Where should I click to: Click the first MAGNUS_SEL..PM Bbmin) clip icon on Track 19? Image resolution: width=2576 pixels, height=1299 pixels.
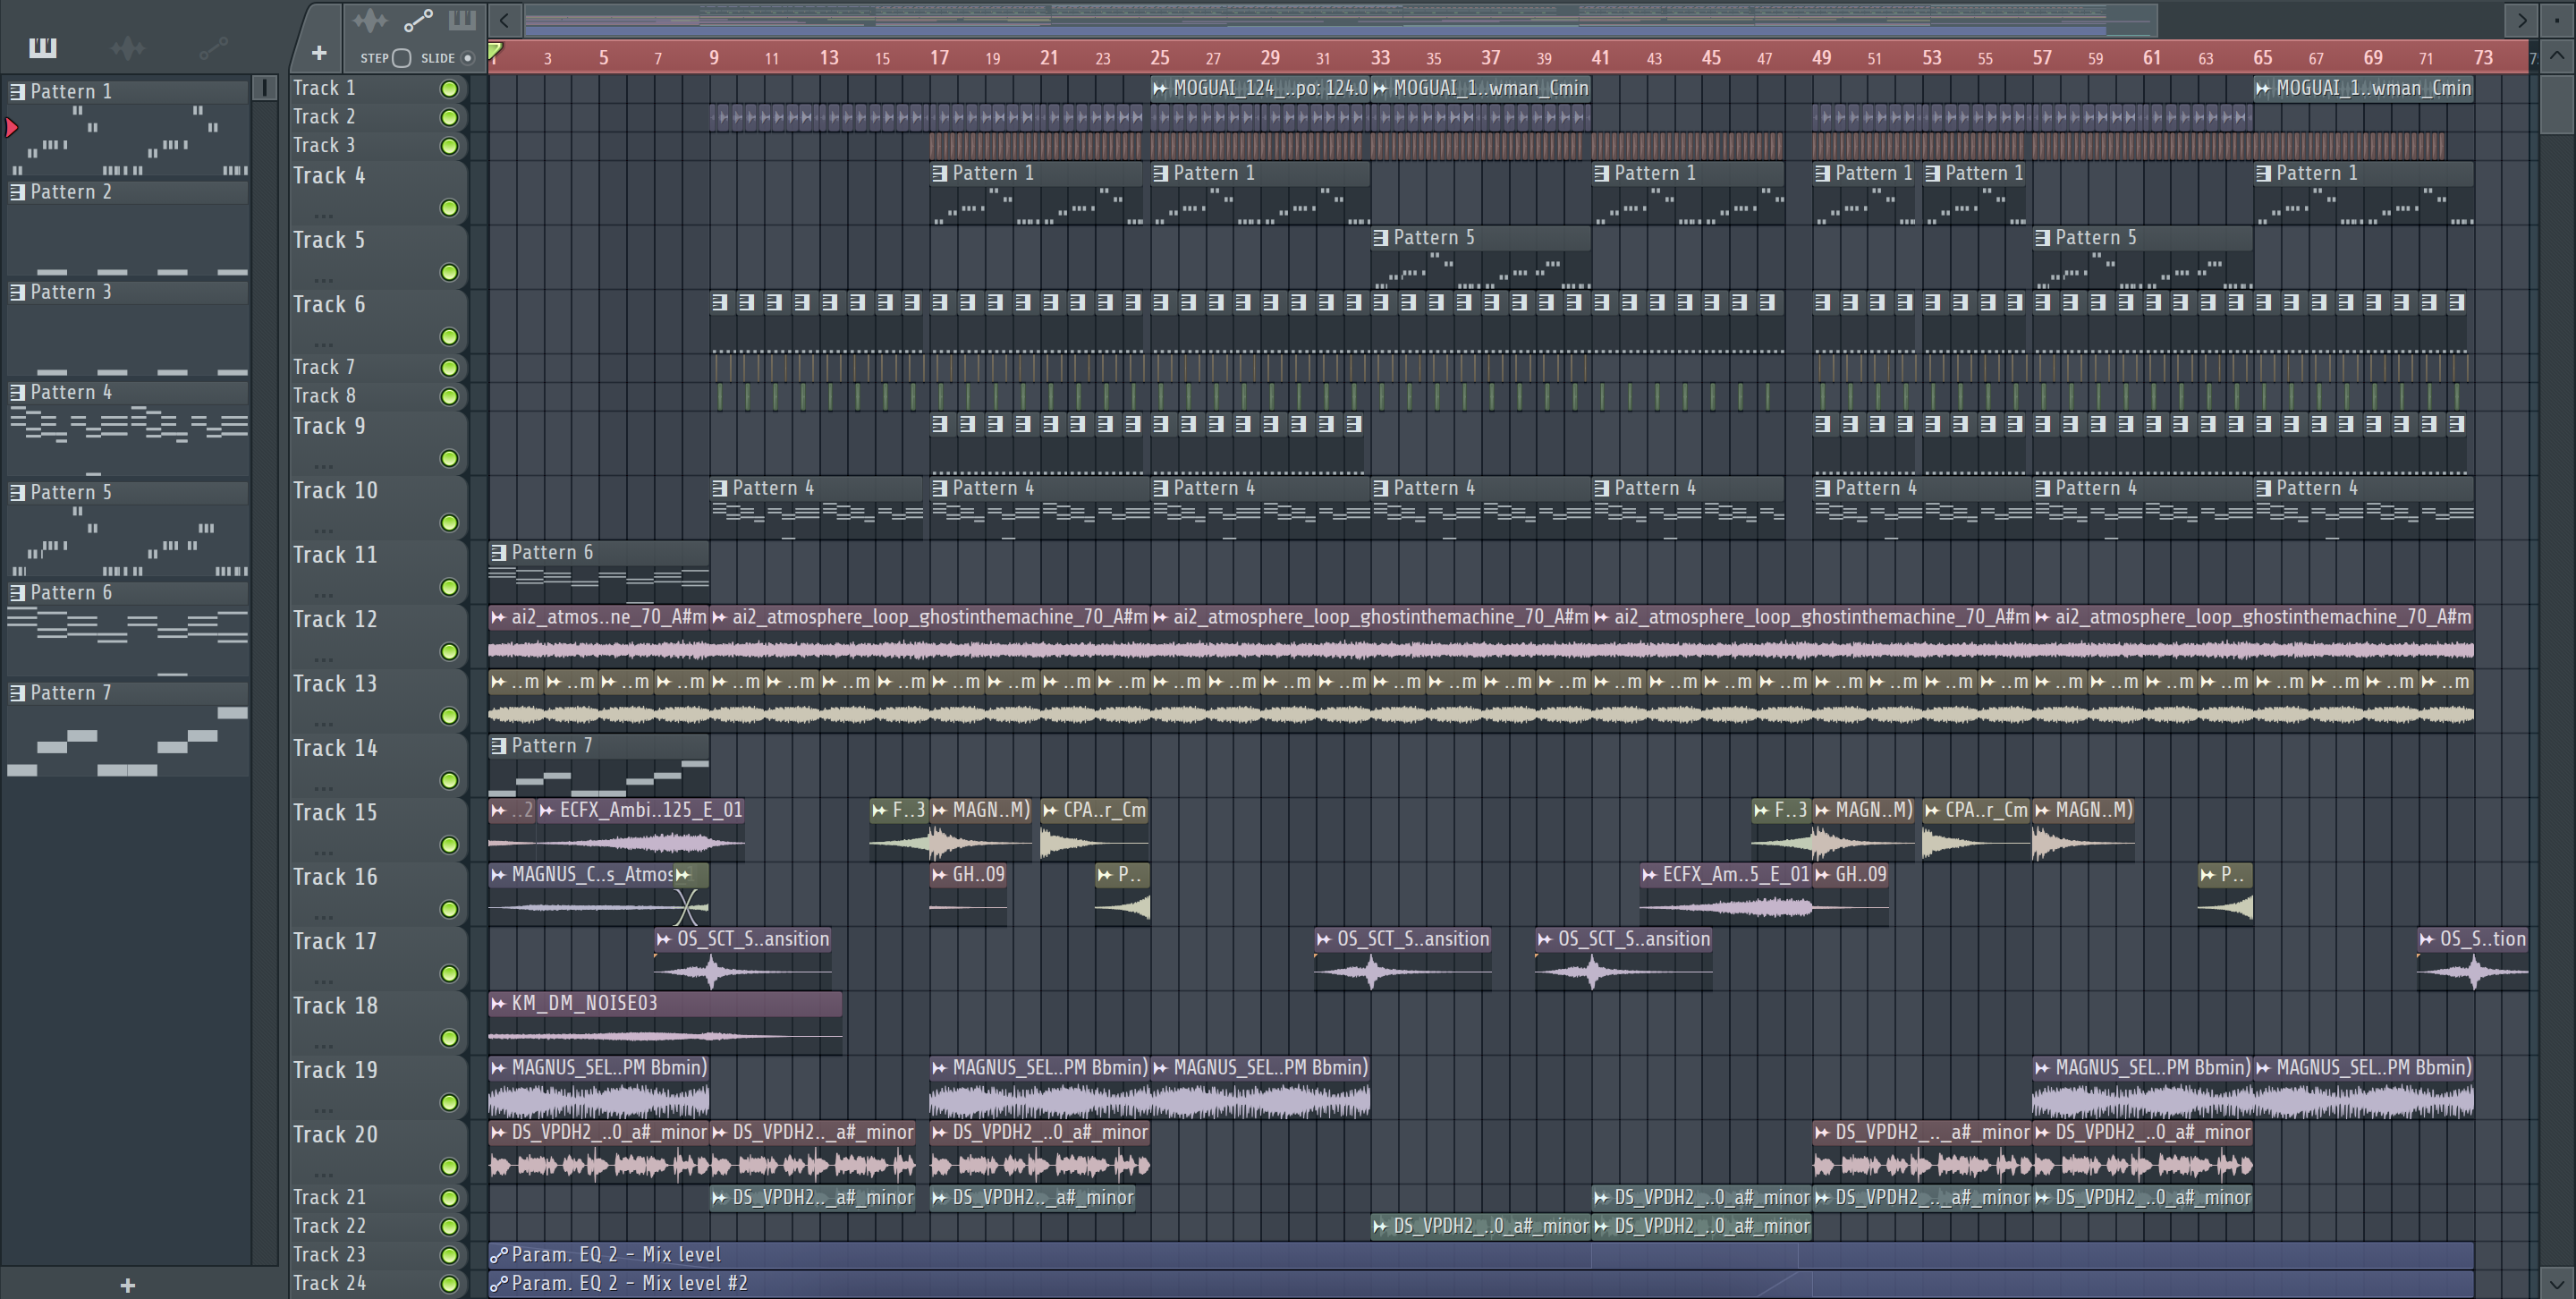coord(498,1068)
